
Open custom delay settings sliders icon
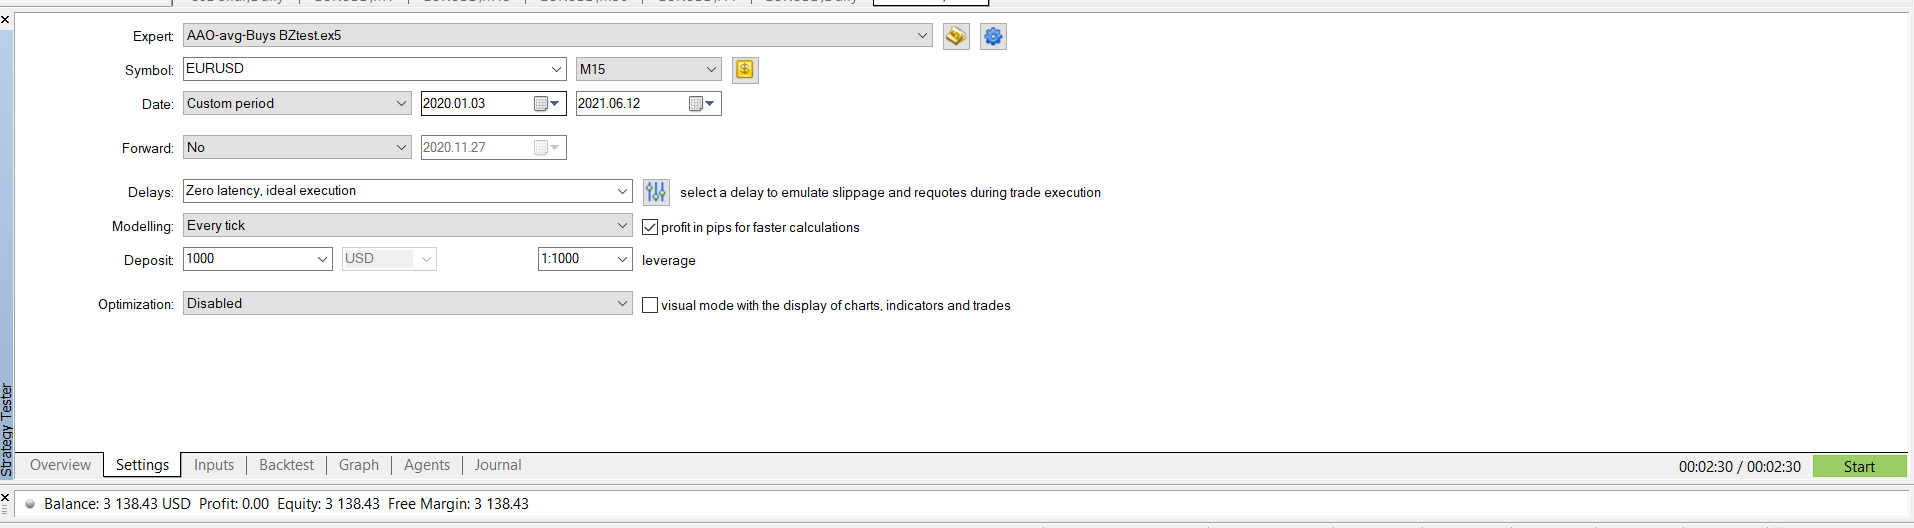click(656, 192)
